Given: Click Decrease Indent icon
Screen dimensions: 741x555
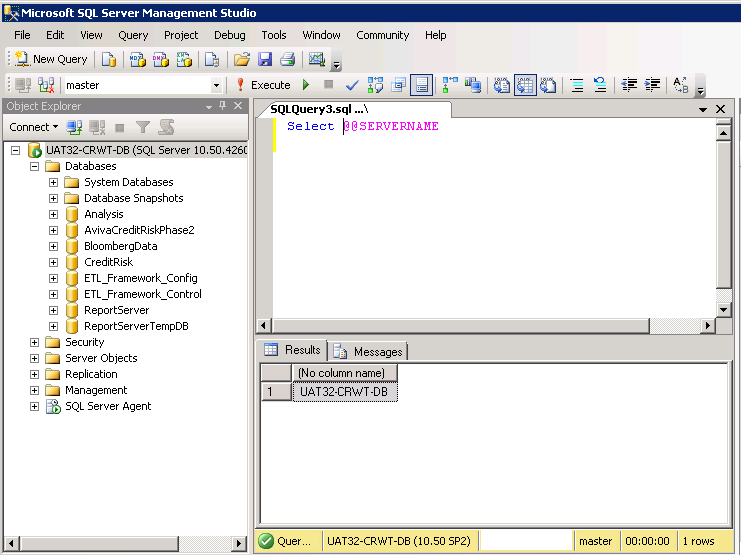Looking at the screenshot, I should 629,85.
